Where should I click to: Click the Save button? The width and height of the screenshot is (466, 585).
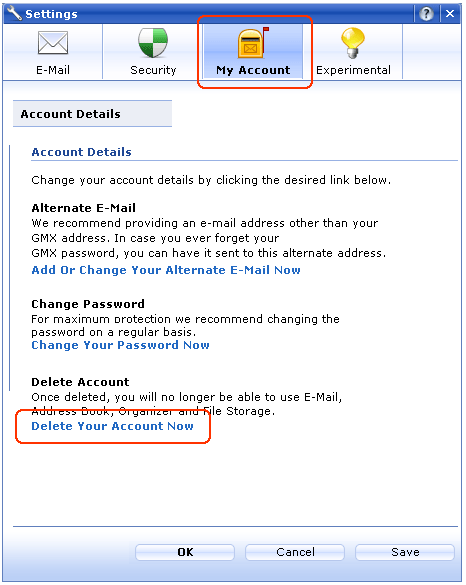[405, 552]
